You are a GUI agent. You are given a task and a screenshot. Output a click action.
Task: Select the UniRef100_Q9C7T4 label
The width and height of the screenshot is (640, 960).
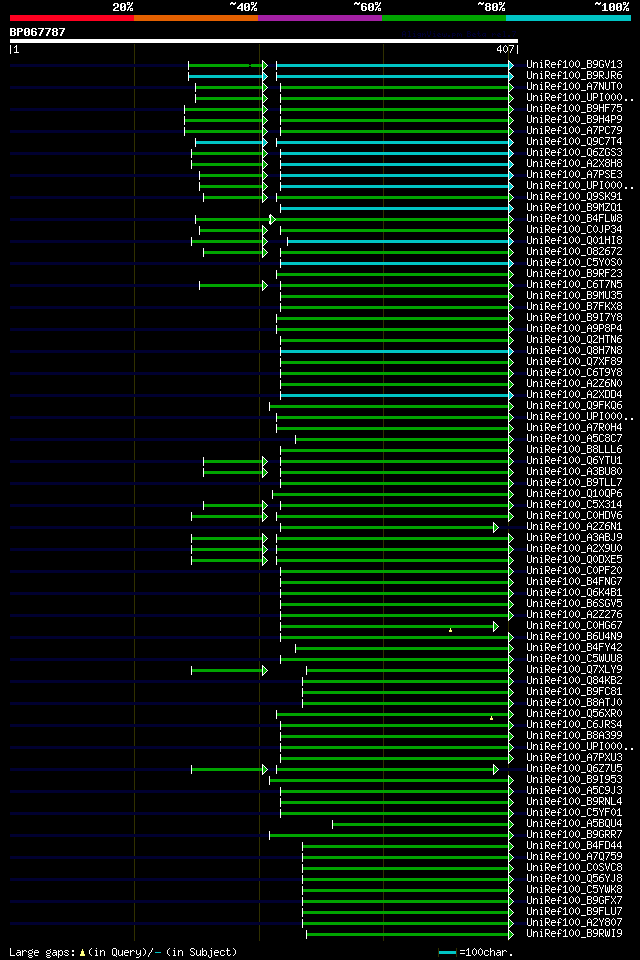click(574, 141)
